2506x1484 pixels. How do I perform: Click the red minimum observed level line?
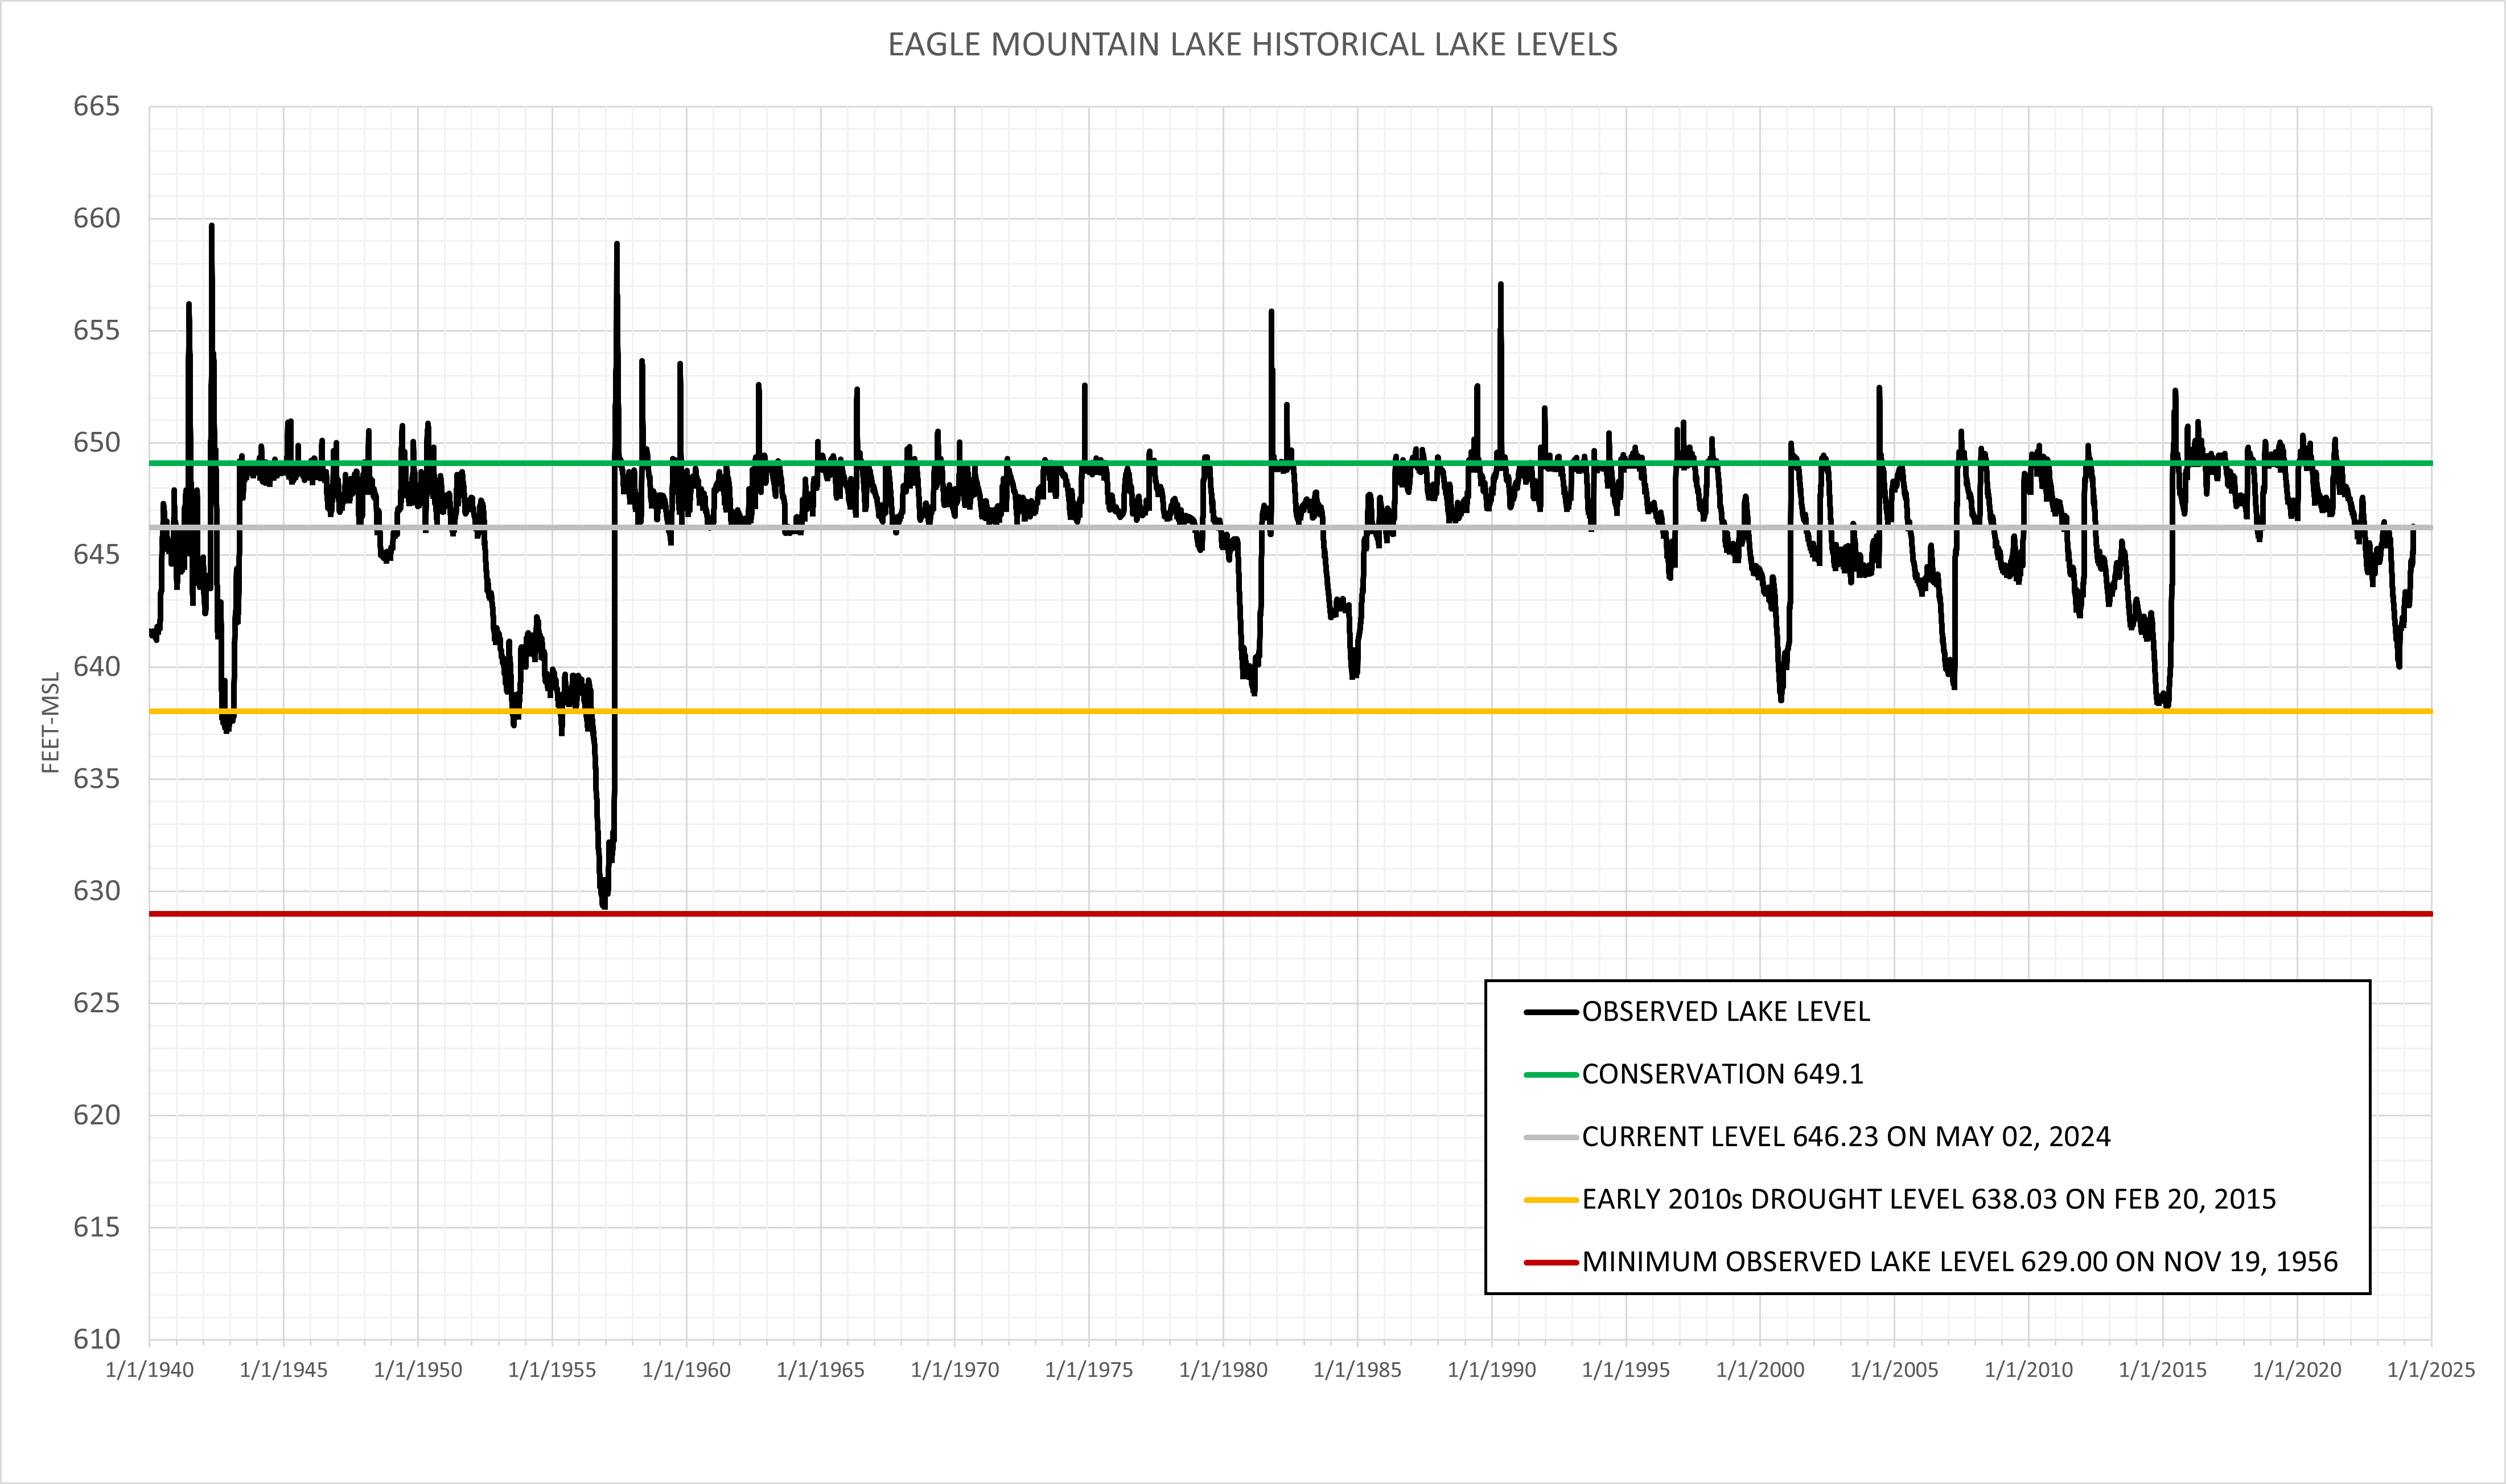tap(1290, 914)
